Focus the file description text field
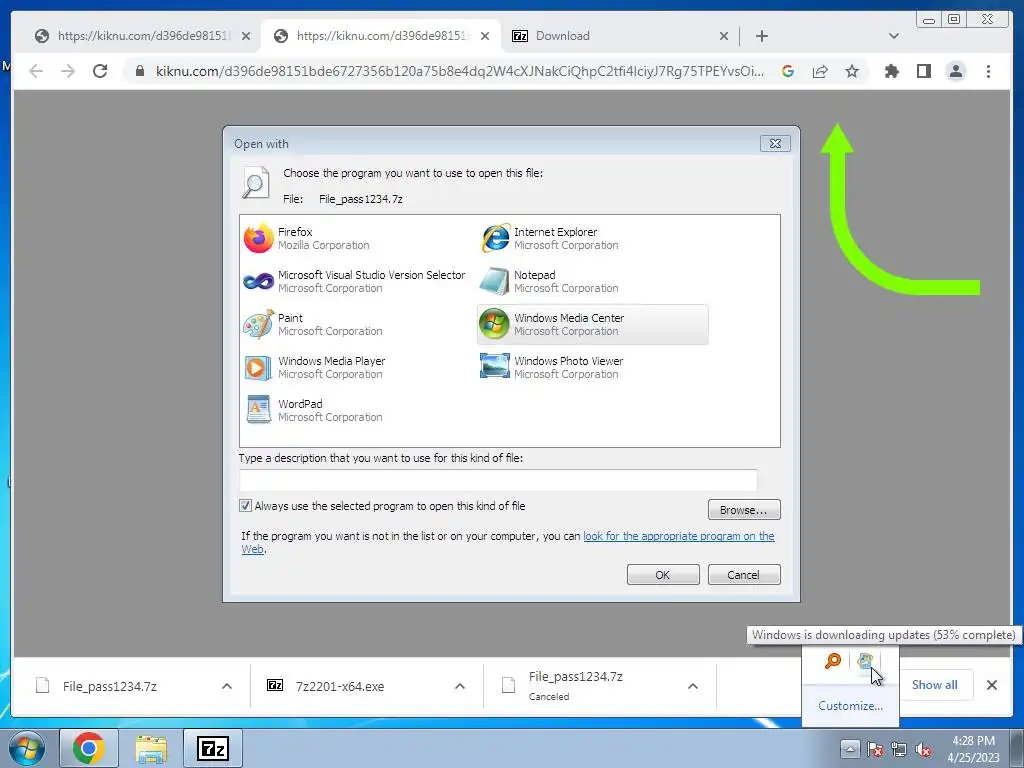Image resolution: width=1024 pixels, height=768 pixels. point(498,480)
